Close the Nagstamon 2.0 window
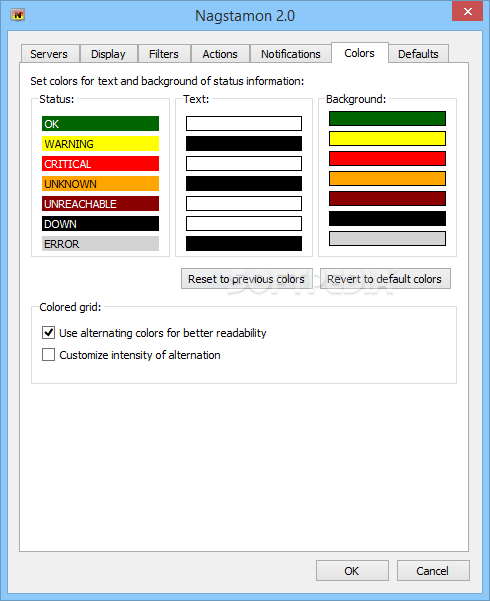The height and width of the screenshot is (601, 490). click(x=467, y=11)
